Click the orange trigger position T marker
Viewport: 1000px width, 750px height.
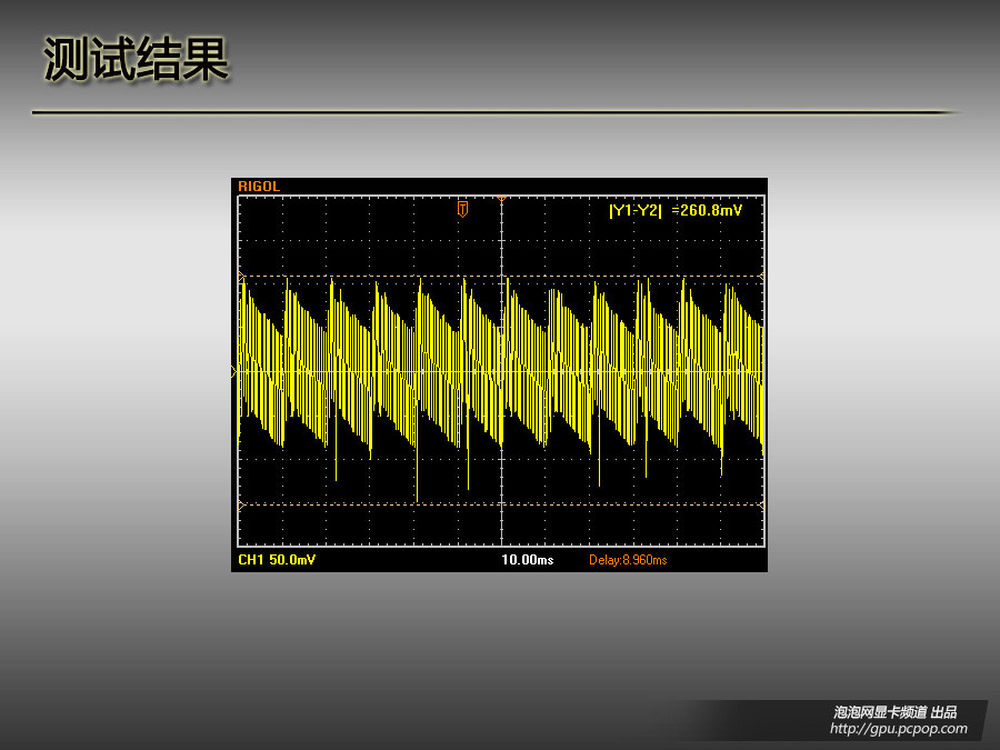(x=463, y=209)
